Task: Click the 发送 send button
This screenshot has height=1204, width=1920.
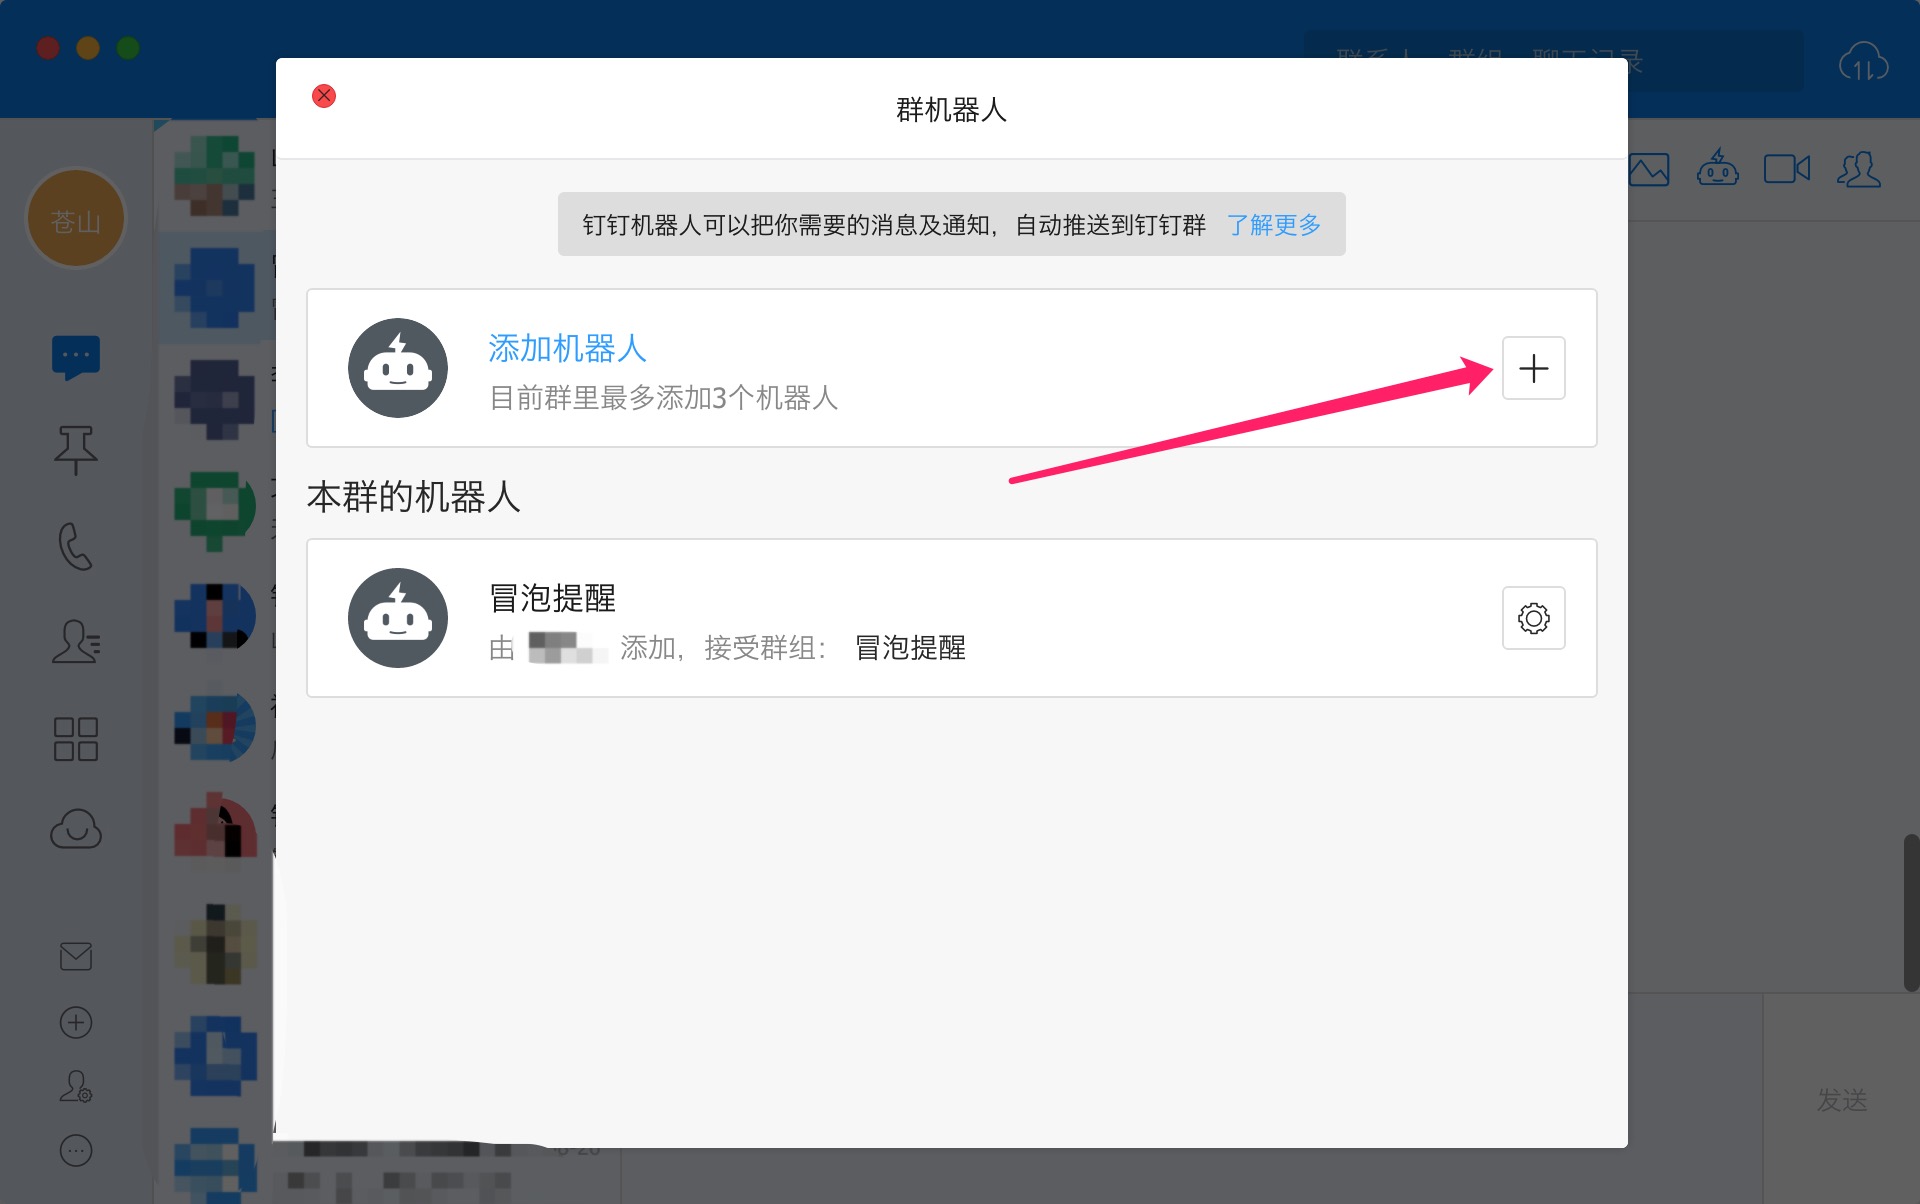Action: pyautogui.click(x=1841, y=1100)
